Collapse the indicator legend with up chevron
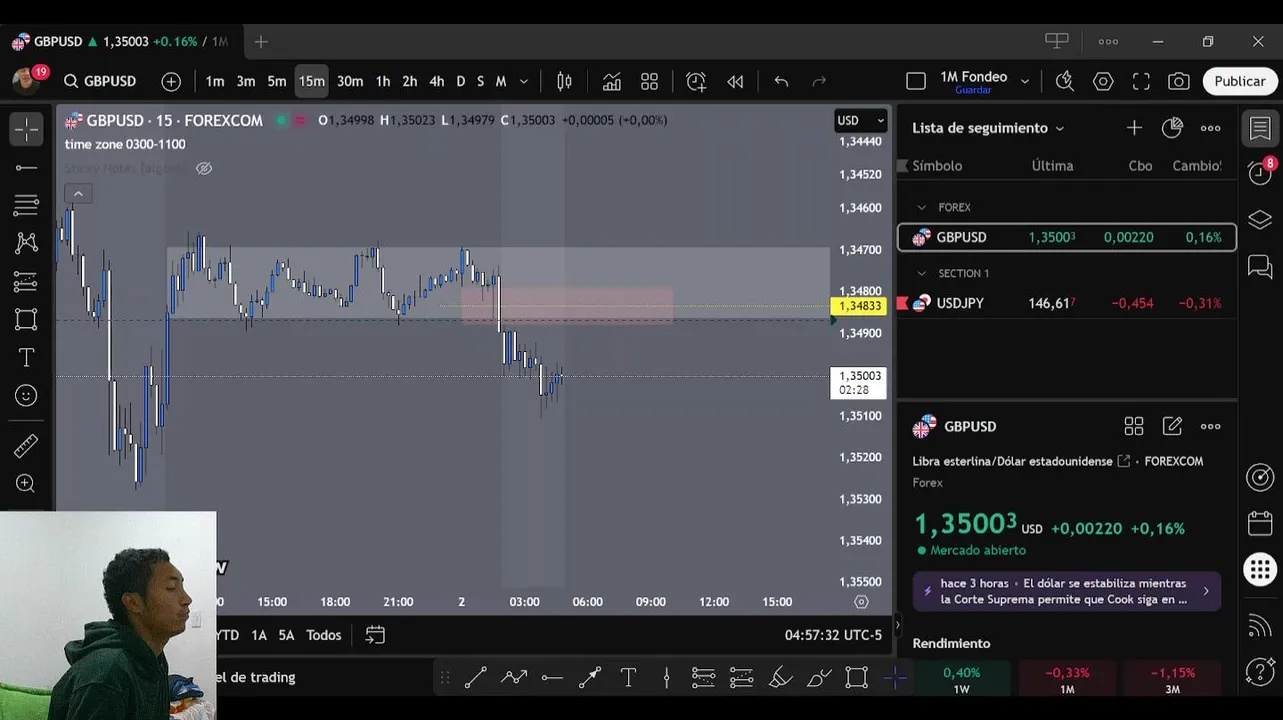The height and width of the screenshot is (720, 1283). [x=78, y=193]
